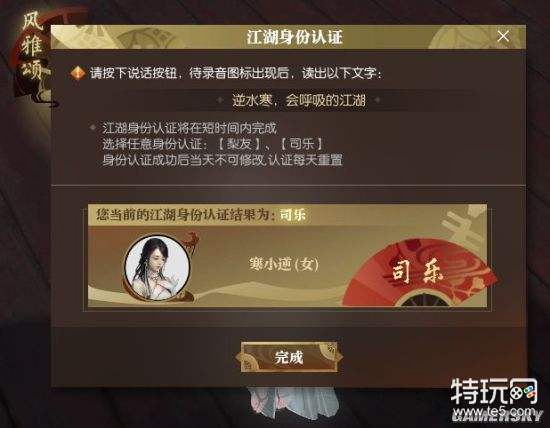Close the 江湖身份认证 dialog with X

click(503, 36)
